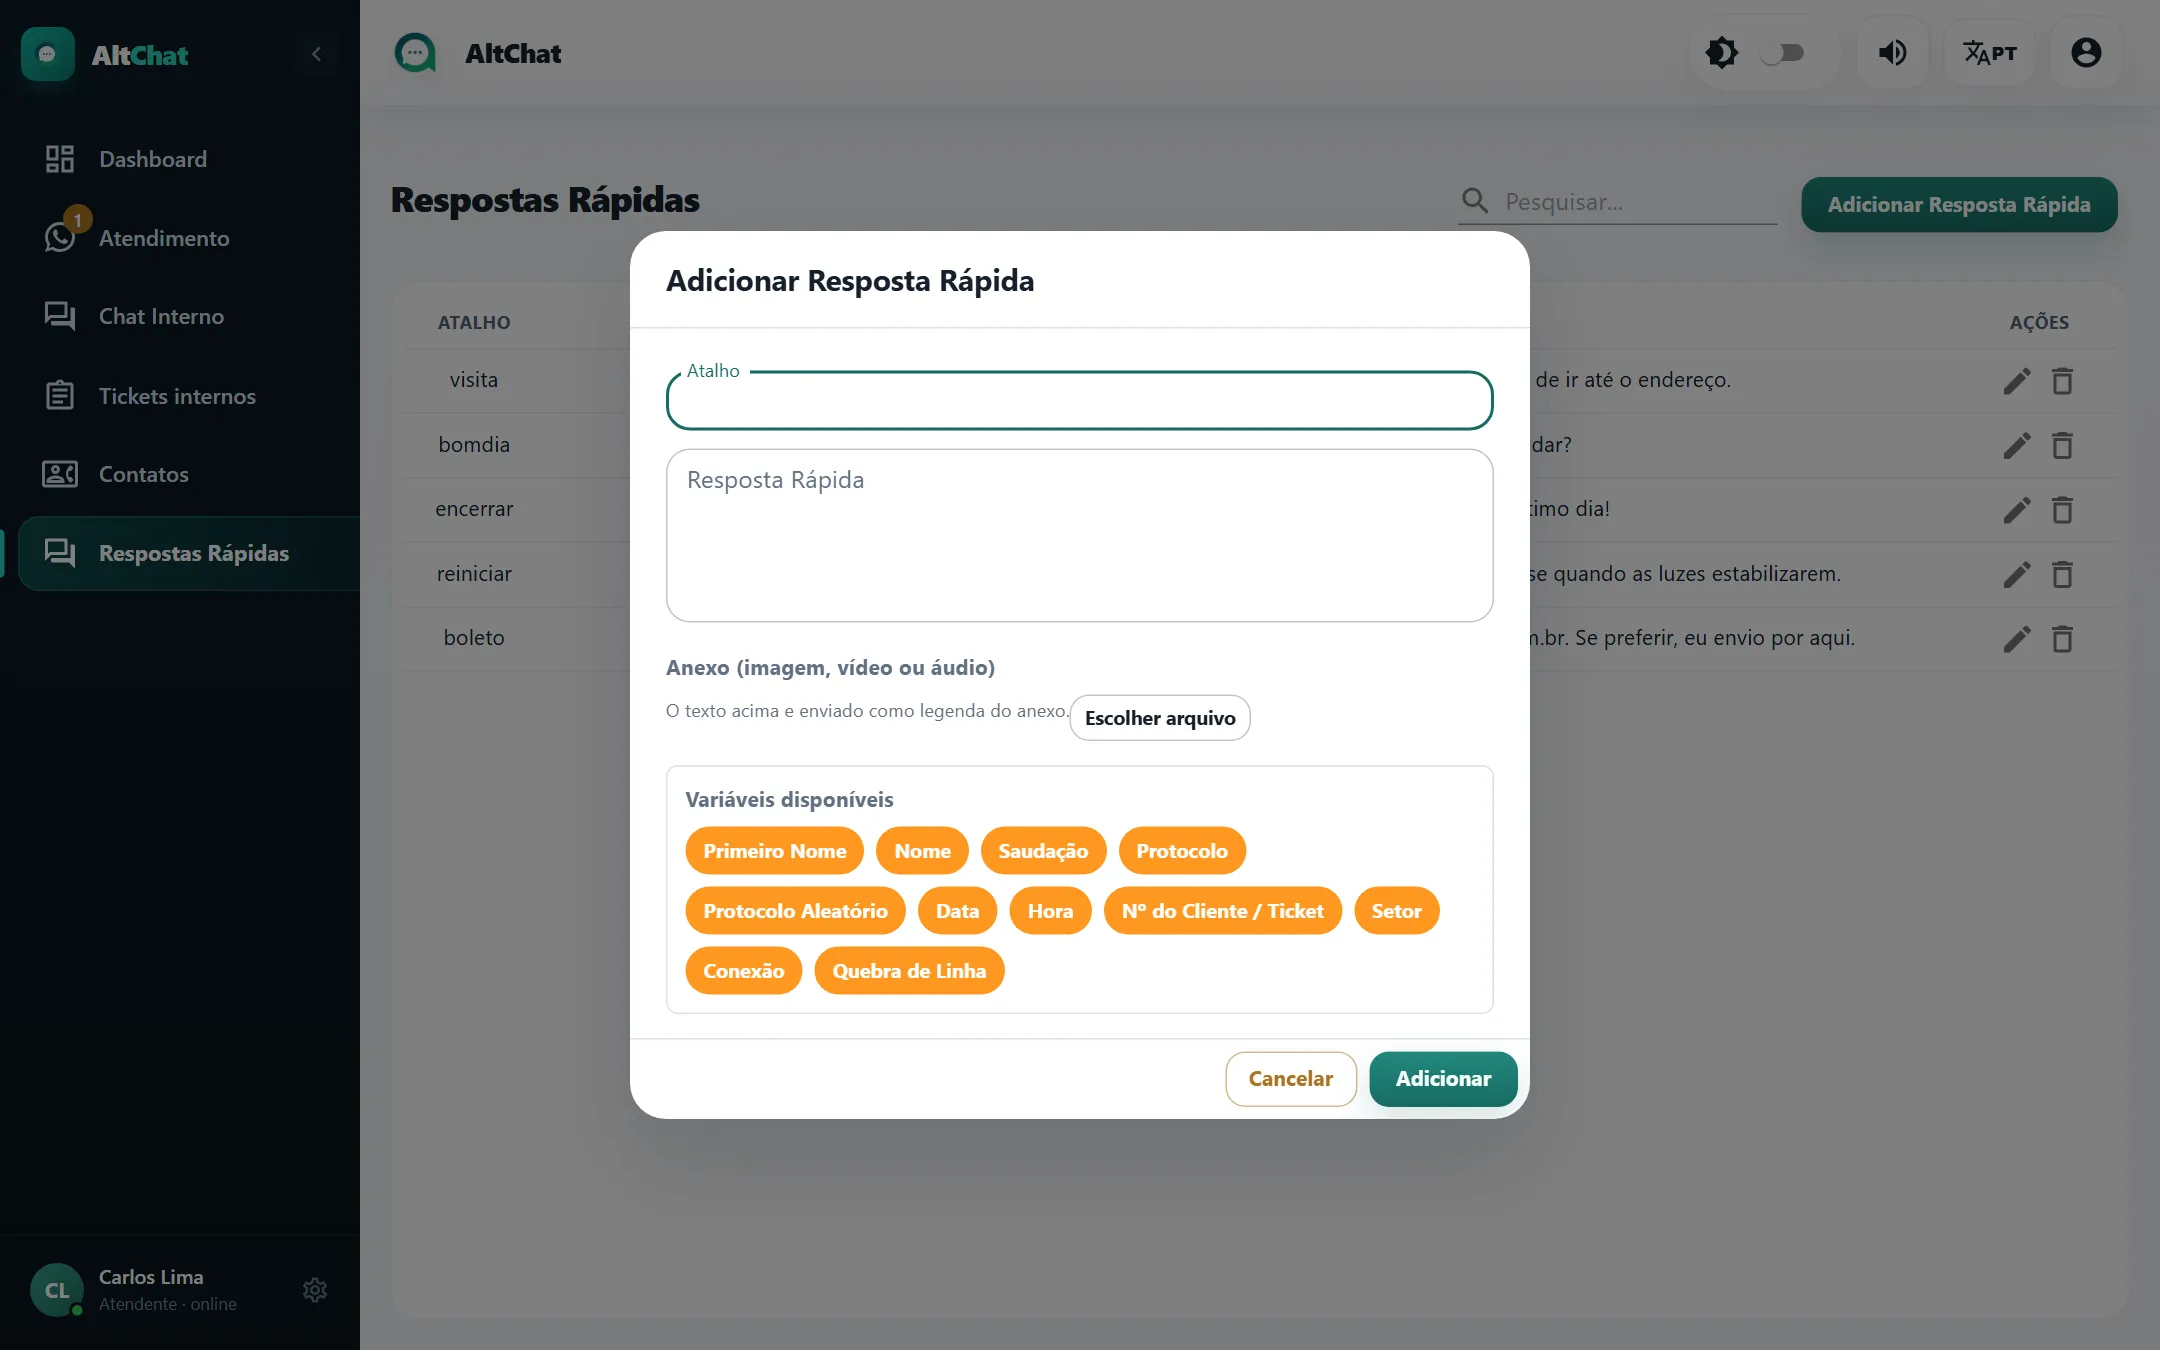
Task: Click Escolher arquivo to attach file
Action: click(1160, 718)
